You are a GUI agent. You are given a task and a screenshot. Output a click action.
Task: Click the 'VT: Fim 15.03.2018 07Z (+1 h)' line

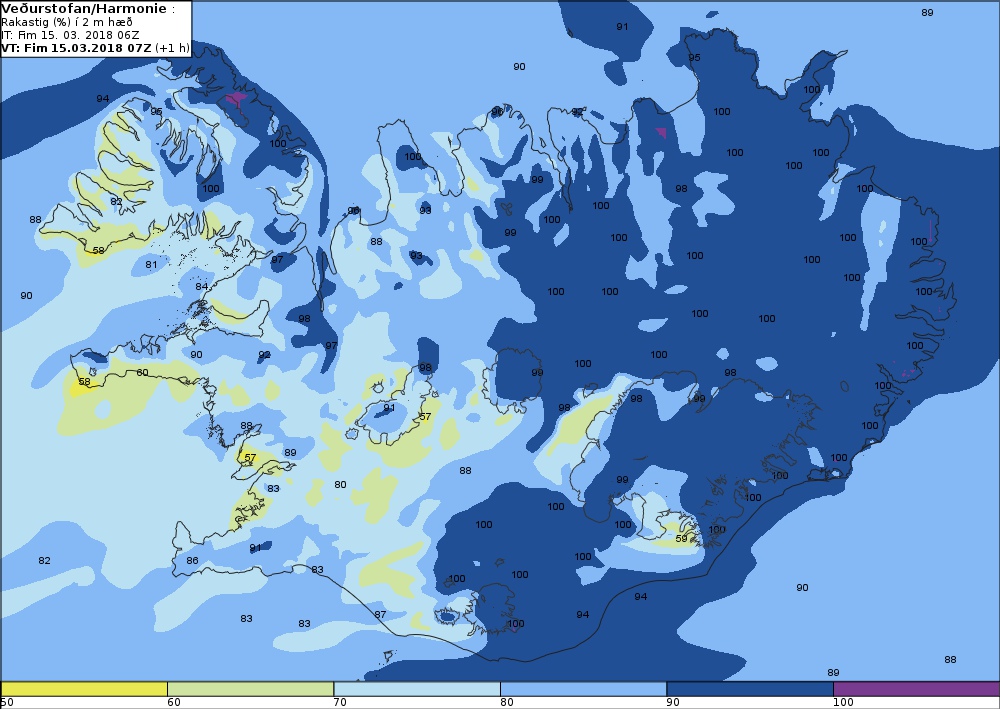96,48
